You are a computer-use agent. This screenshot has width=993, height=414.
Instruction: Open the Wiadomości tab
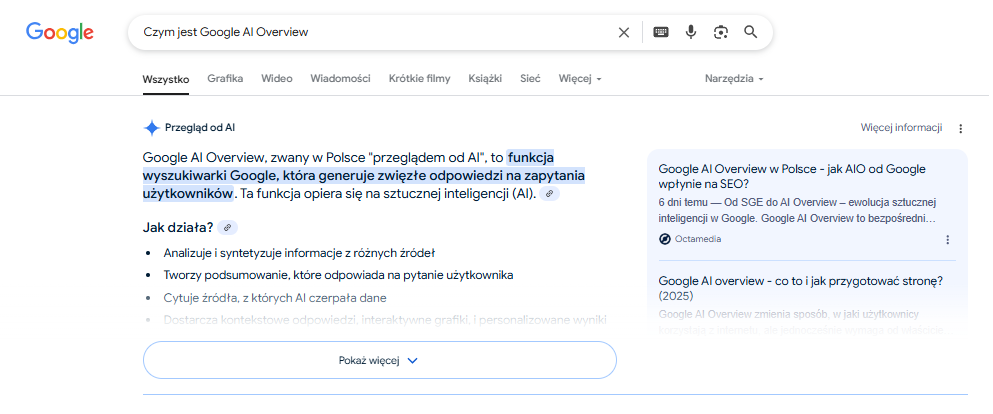coord(341,78)
